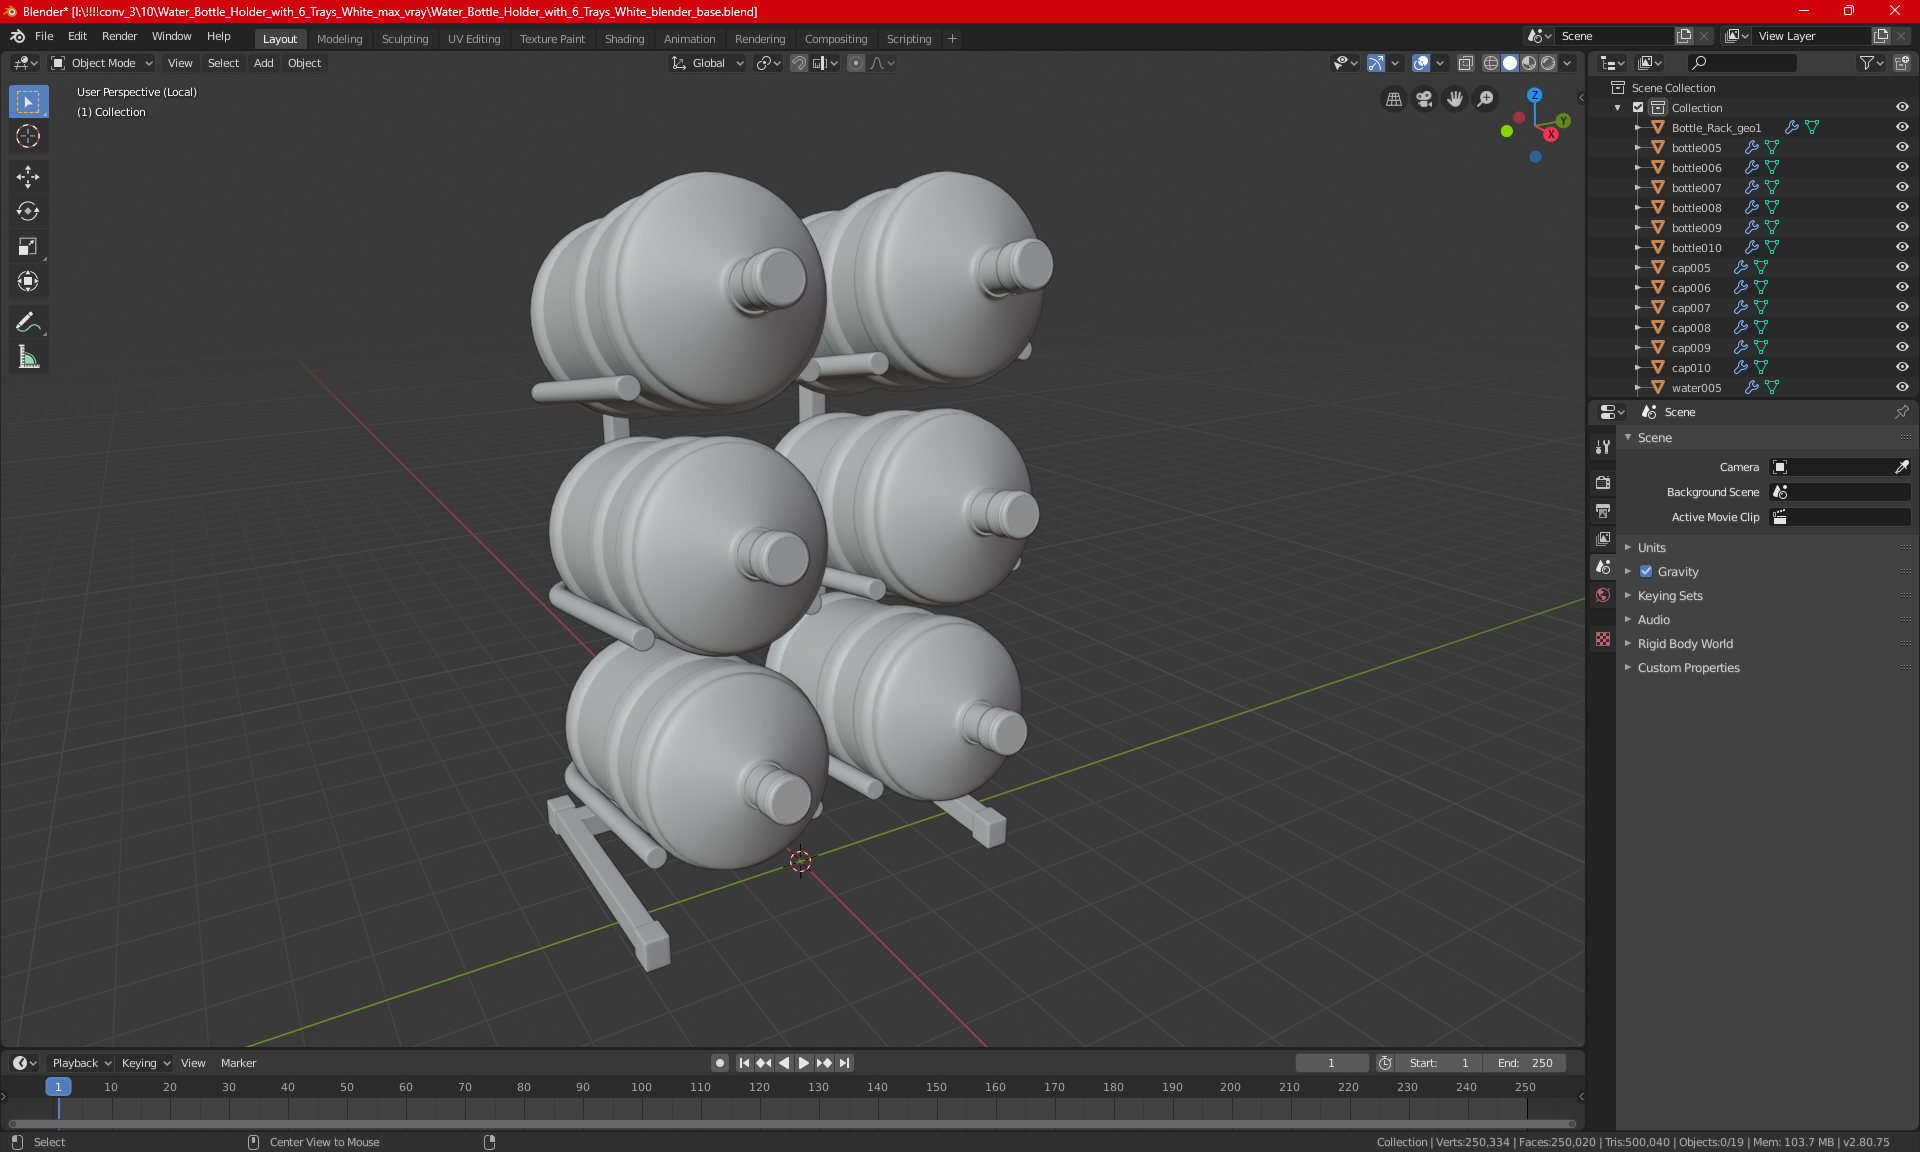The width and height of the screenshot is (1920, 1152).
Task: Select the Move tool in toolbar
Action: 28,177
